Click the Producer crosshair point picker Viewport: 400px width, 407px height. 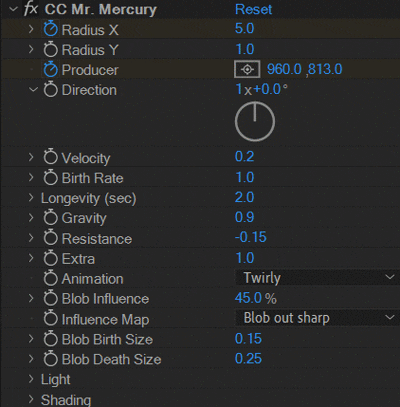point(247,69)
